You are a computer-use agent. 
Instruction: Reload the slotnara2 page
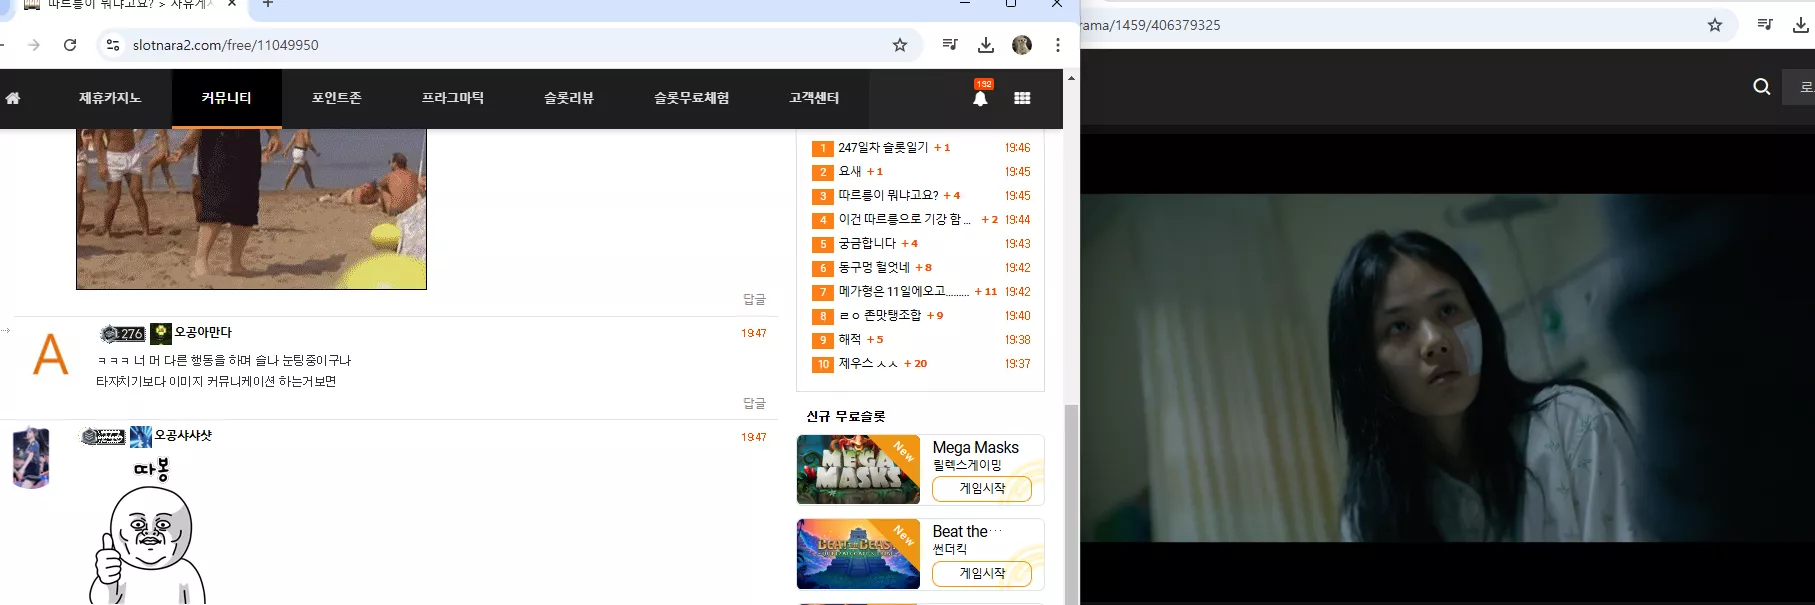point(70,45)
